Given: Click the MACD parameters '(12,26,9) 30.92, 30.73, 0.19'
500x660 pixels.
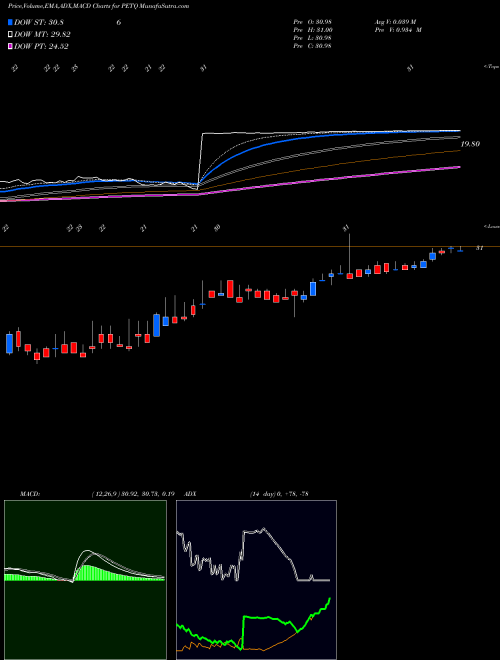Looking at the screenshot, I should point(133,494).
